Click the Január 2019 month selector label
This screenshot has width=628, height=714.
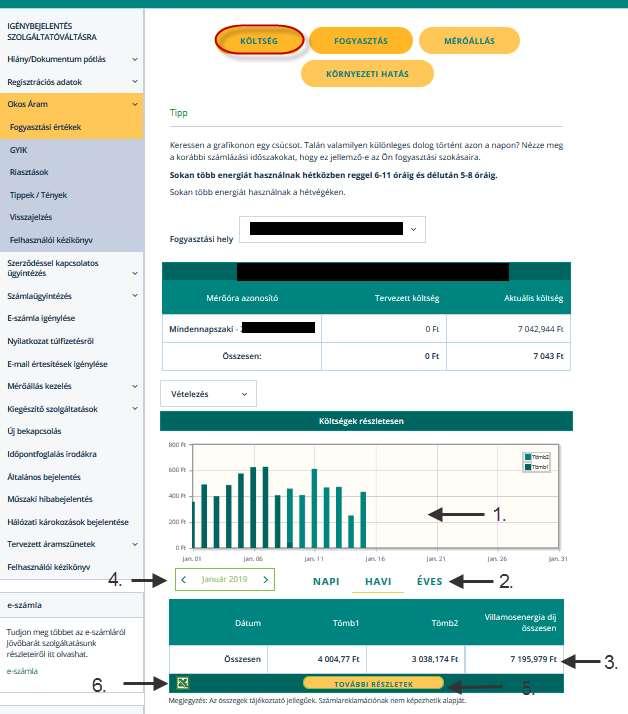coord(225,579)
